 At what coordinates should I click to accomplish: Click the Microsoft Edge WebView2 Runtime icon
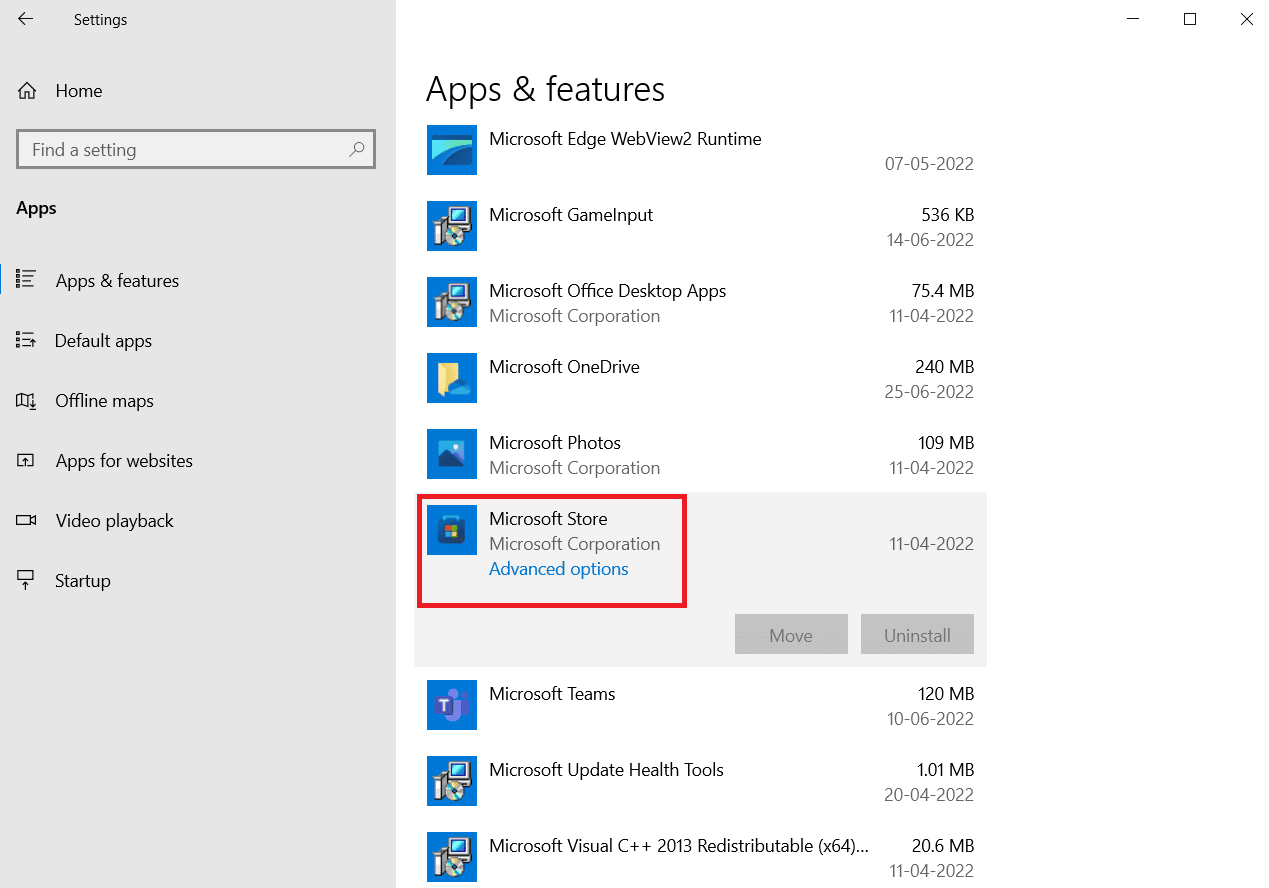coord(452,150)
